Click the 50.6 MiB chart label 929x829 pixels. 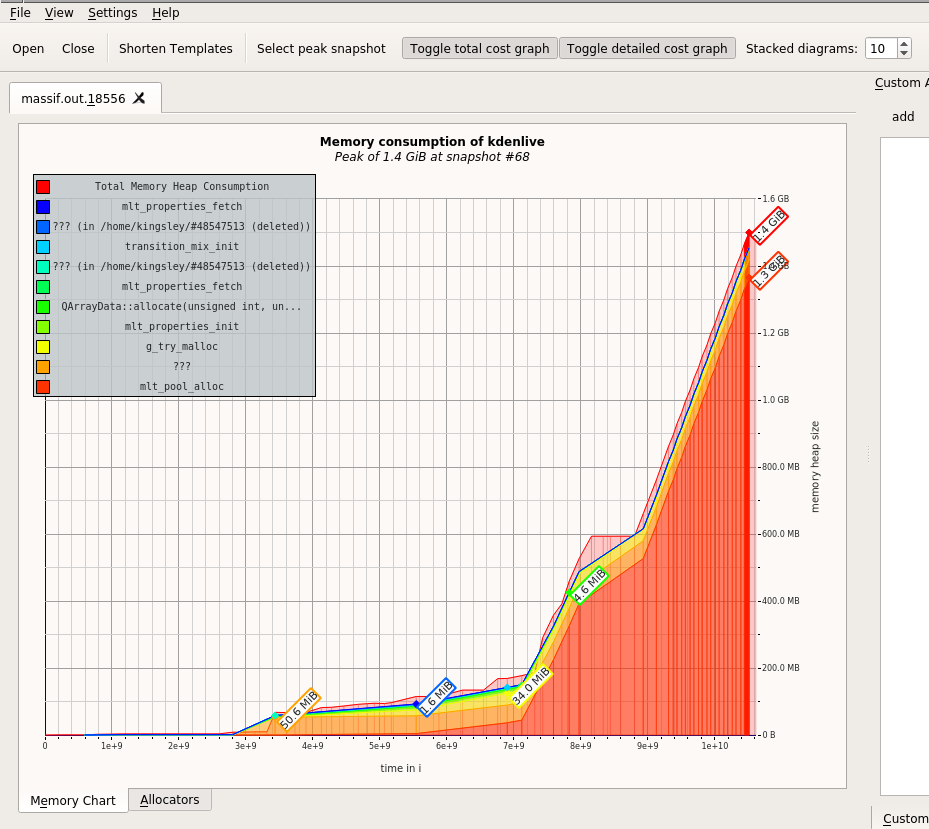coord(299,709)
